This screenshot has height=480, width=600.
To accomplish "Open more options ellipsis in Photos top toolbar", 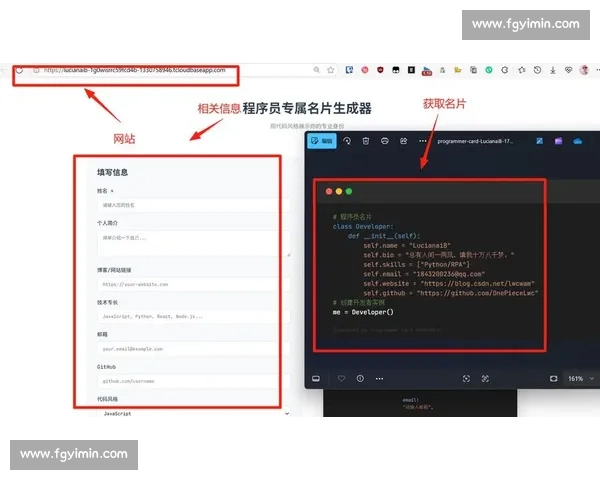I will click(x=422, y=141).
